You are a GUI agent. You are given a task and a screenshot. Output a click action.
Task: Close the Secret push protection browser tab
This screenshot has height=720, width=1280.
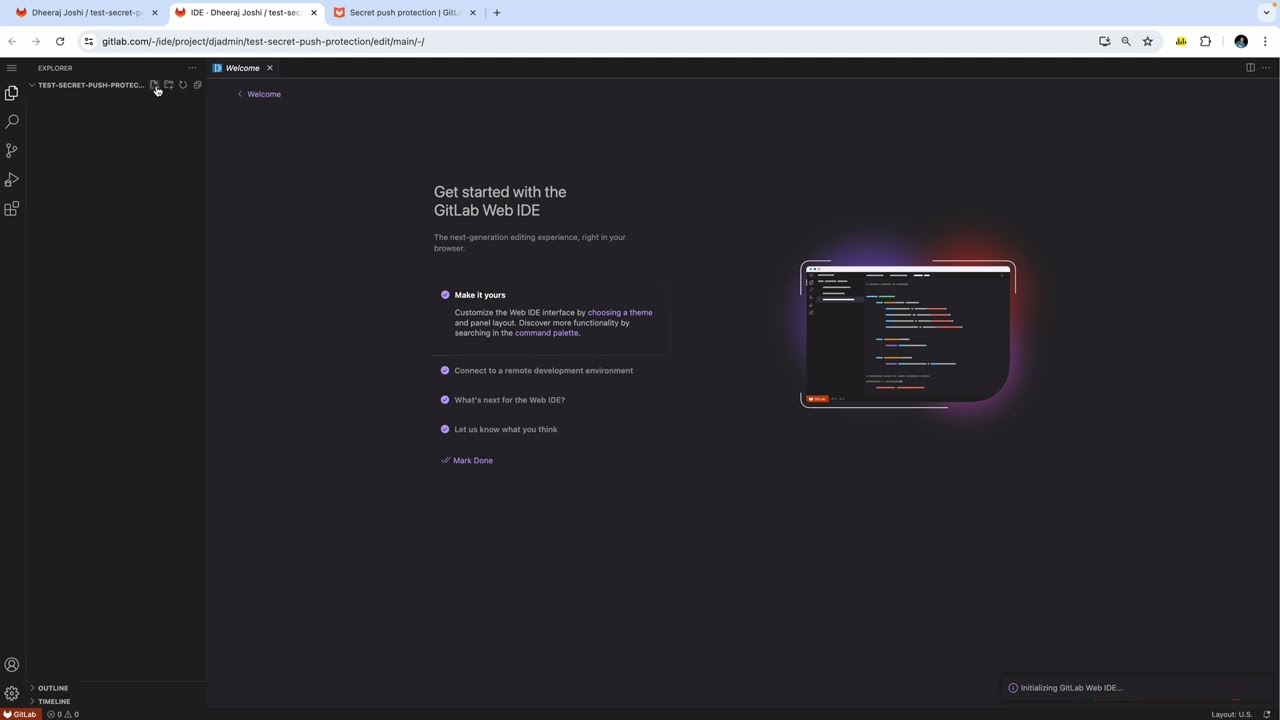473,13
